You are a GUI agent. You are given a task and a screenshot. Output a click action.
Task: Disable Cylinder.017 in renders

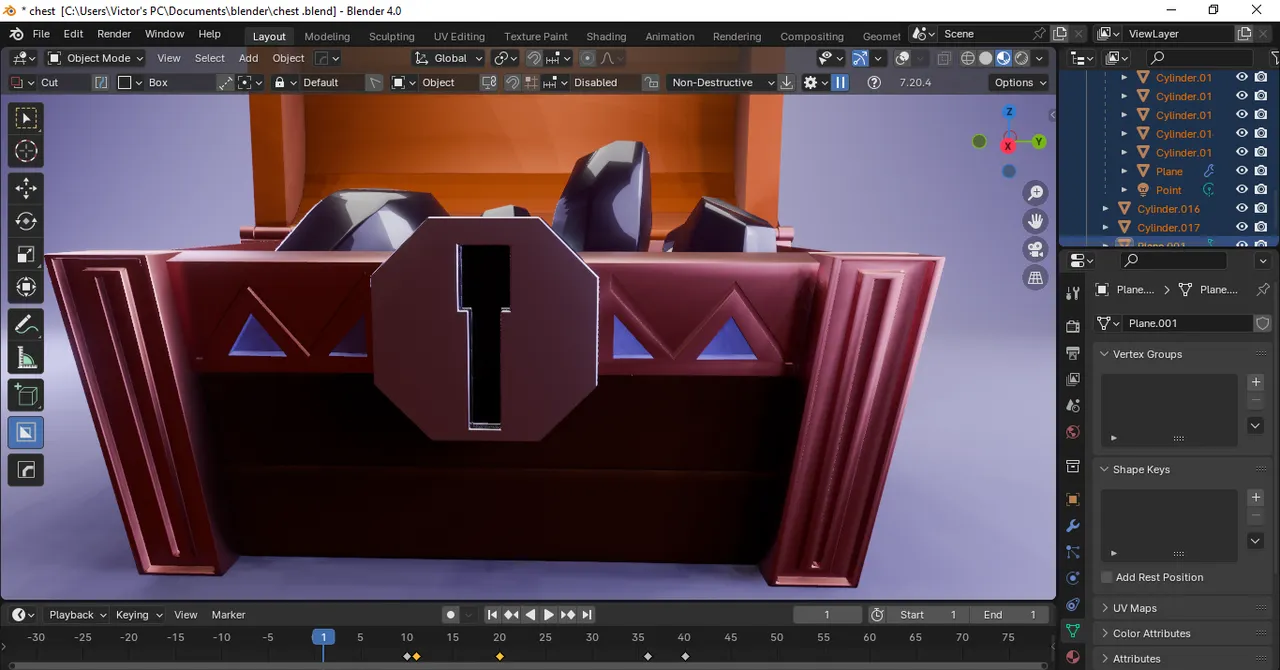[1260, 227]
